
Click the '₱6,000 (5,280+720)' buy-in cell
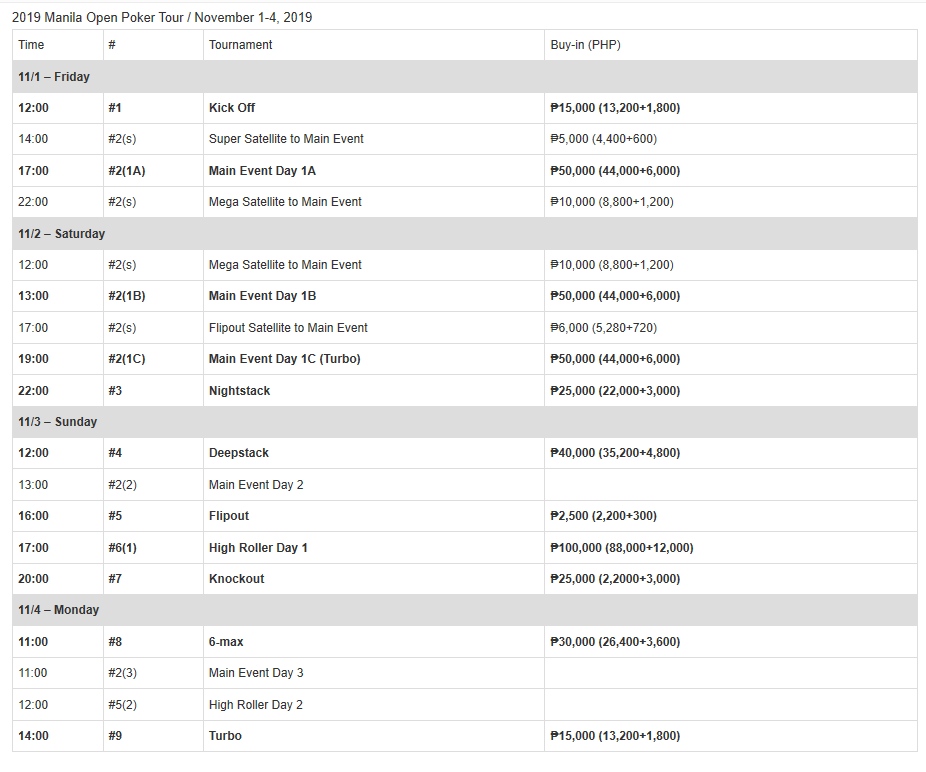pyautogui.click(x=731, y=328)
